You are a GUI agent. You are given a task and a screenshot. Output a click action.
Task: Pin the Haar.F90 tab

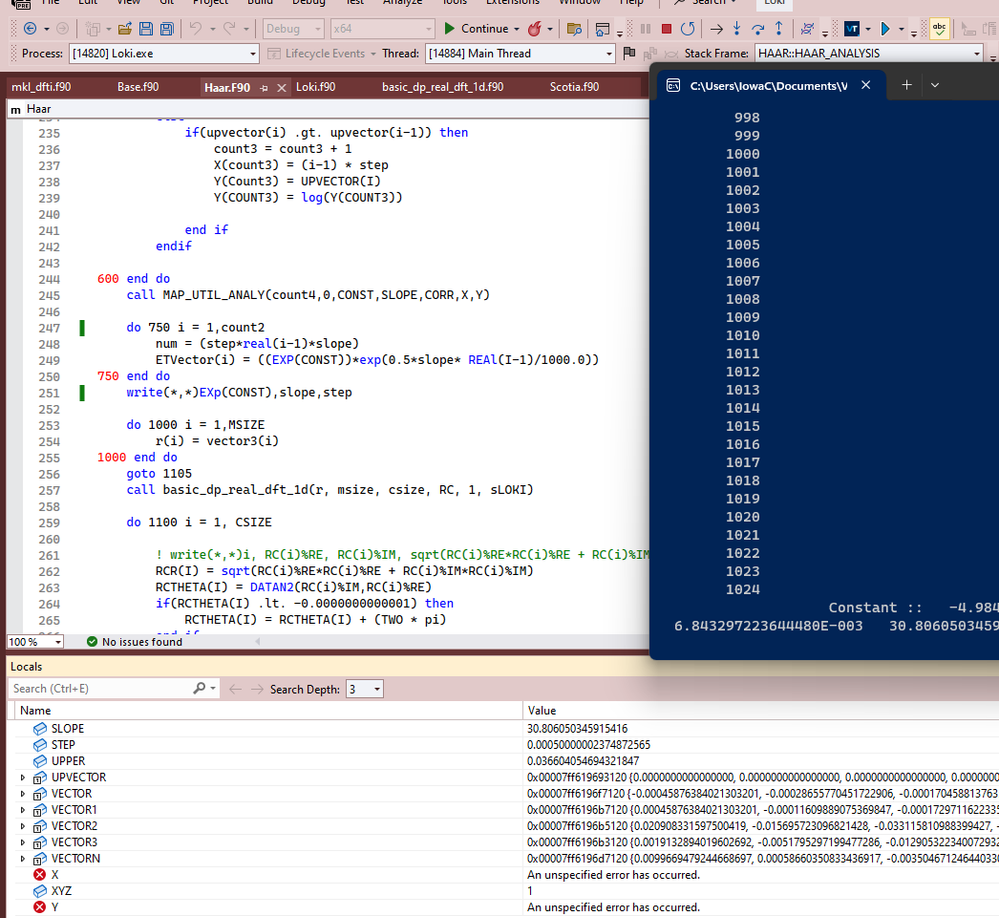264,88
